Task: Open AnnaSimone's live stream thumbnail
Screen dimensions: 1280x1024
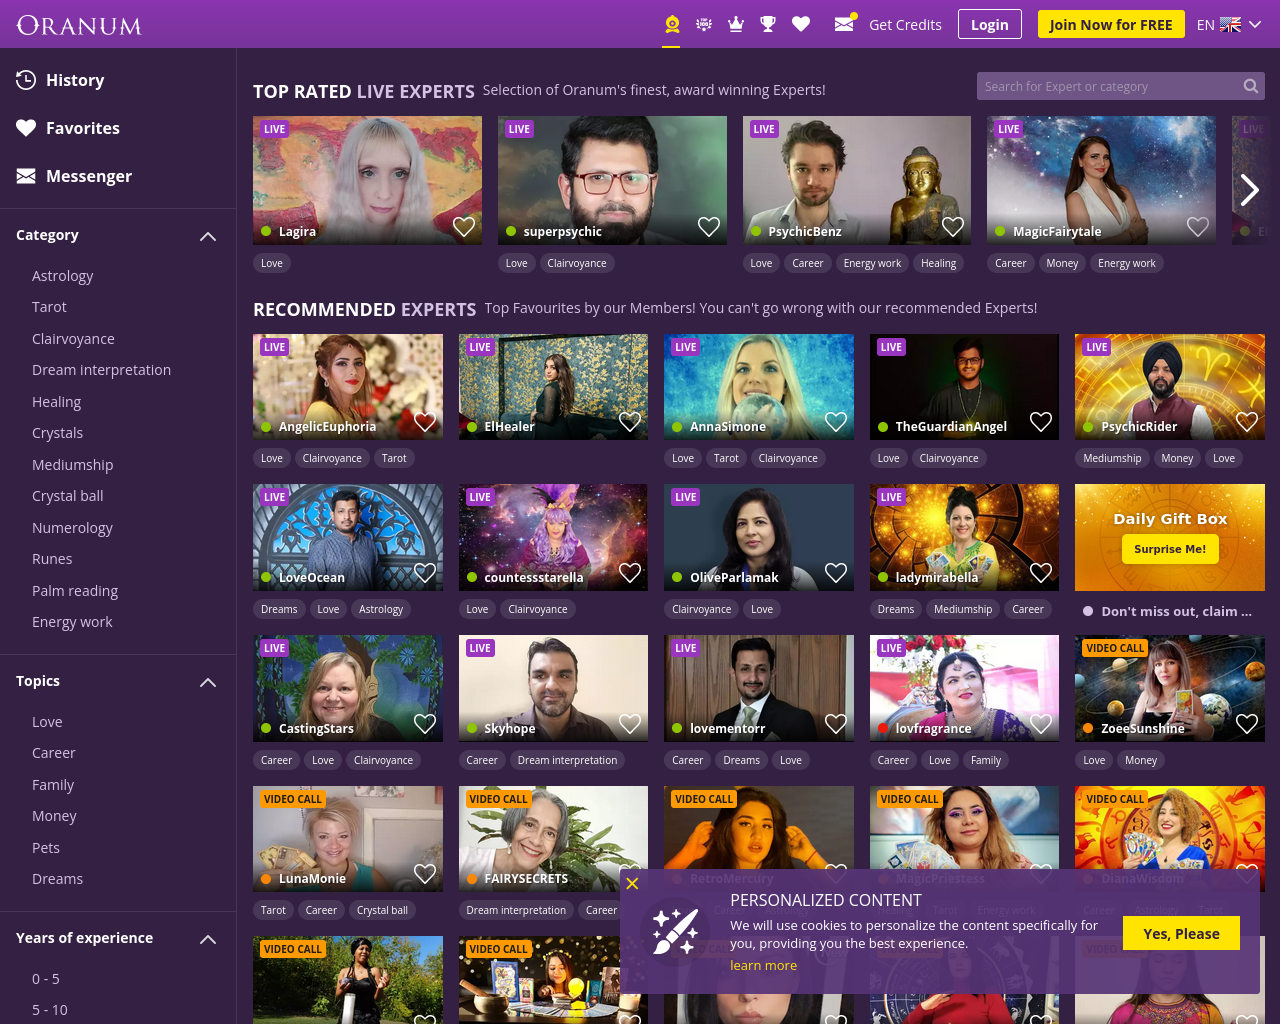Action: (758, 387)
